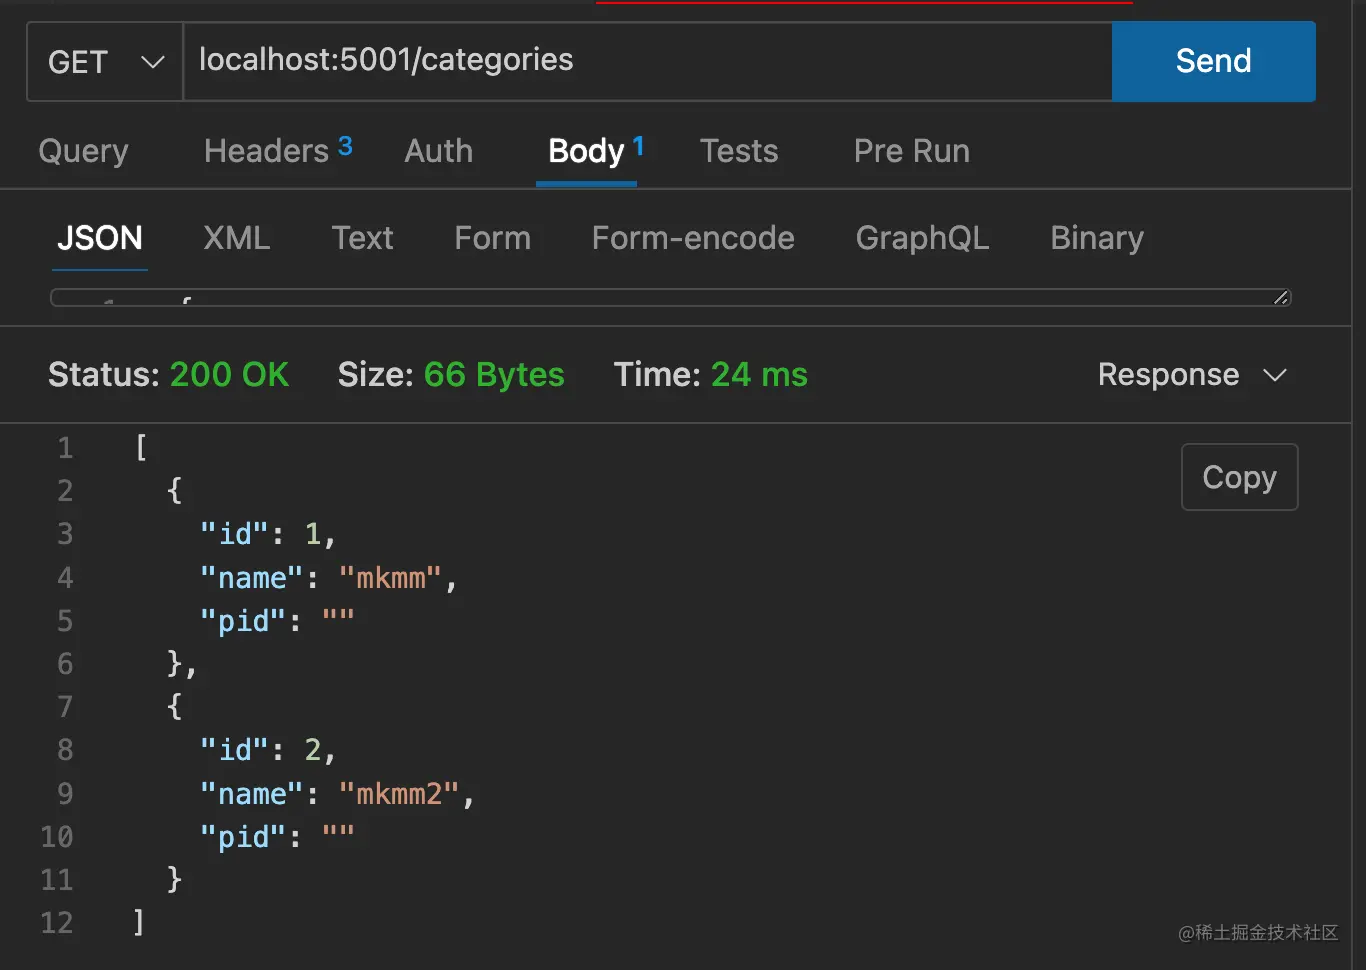Switch to the Query tab
This screenshot has width=1366, height=970.
83,151
